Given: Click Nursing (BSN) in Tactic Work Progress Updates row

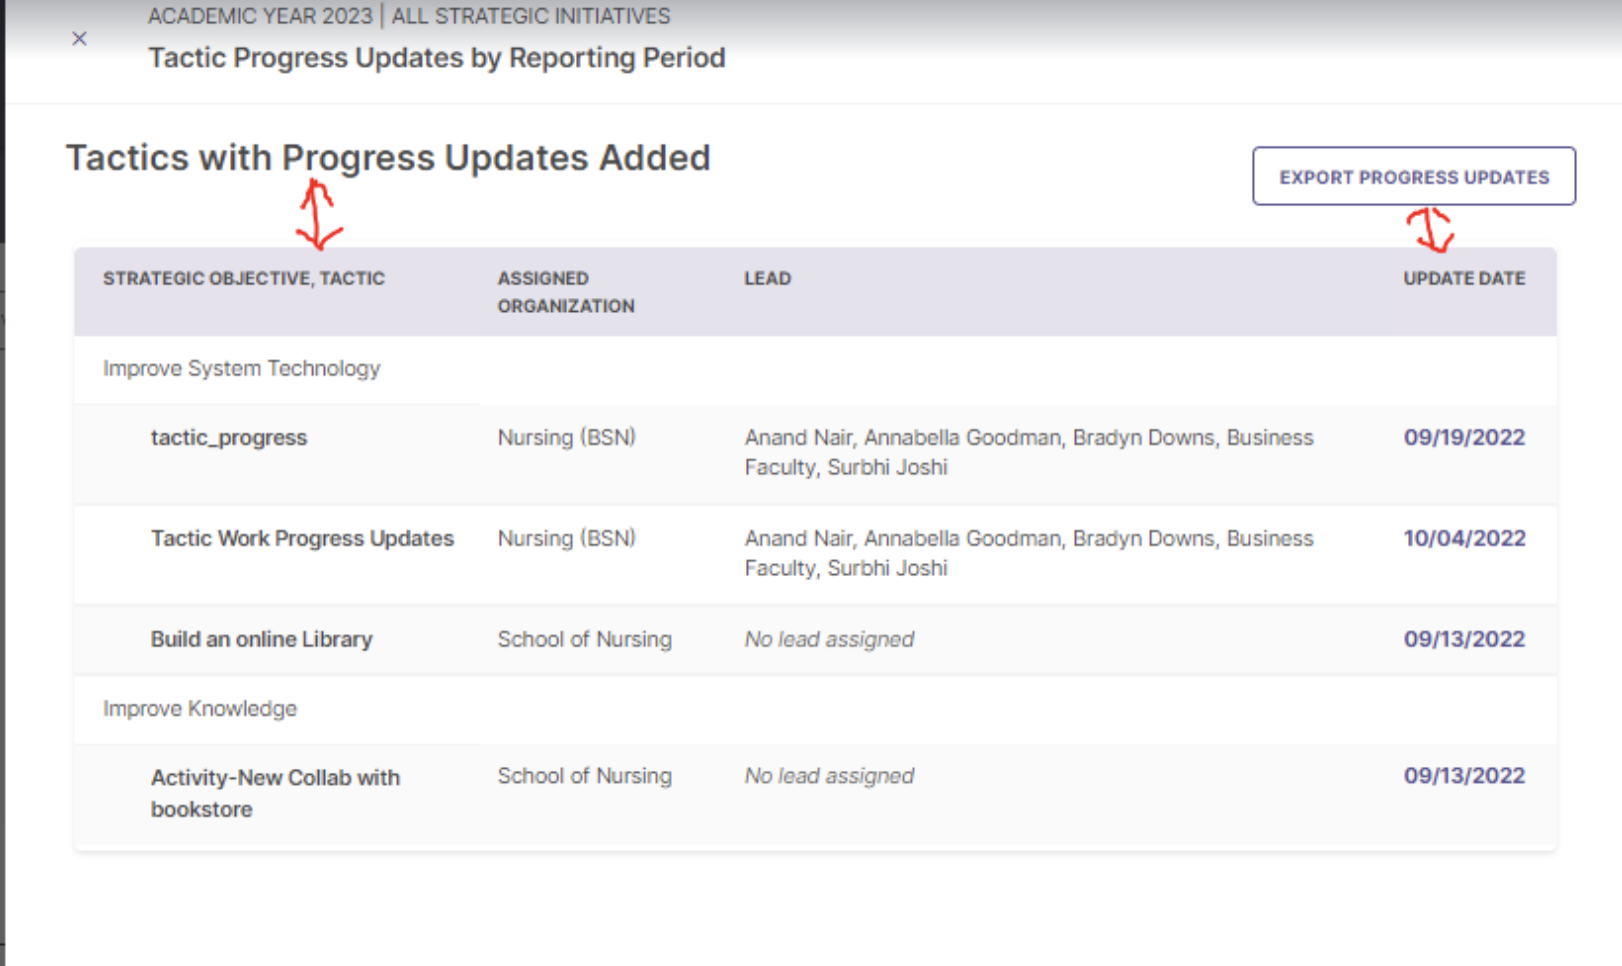Looking at the screenshot, I should click(x=567, y=539).
